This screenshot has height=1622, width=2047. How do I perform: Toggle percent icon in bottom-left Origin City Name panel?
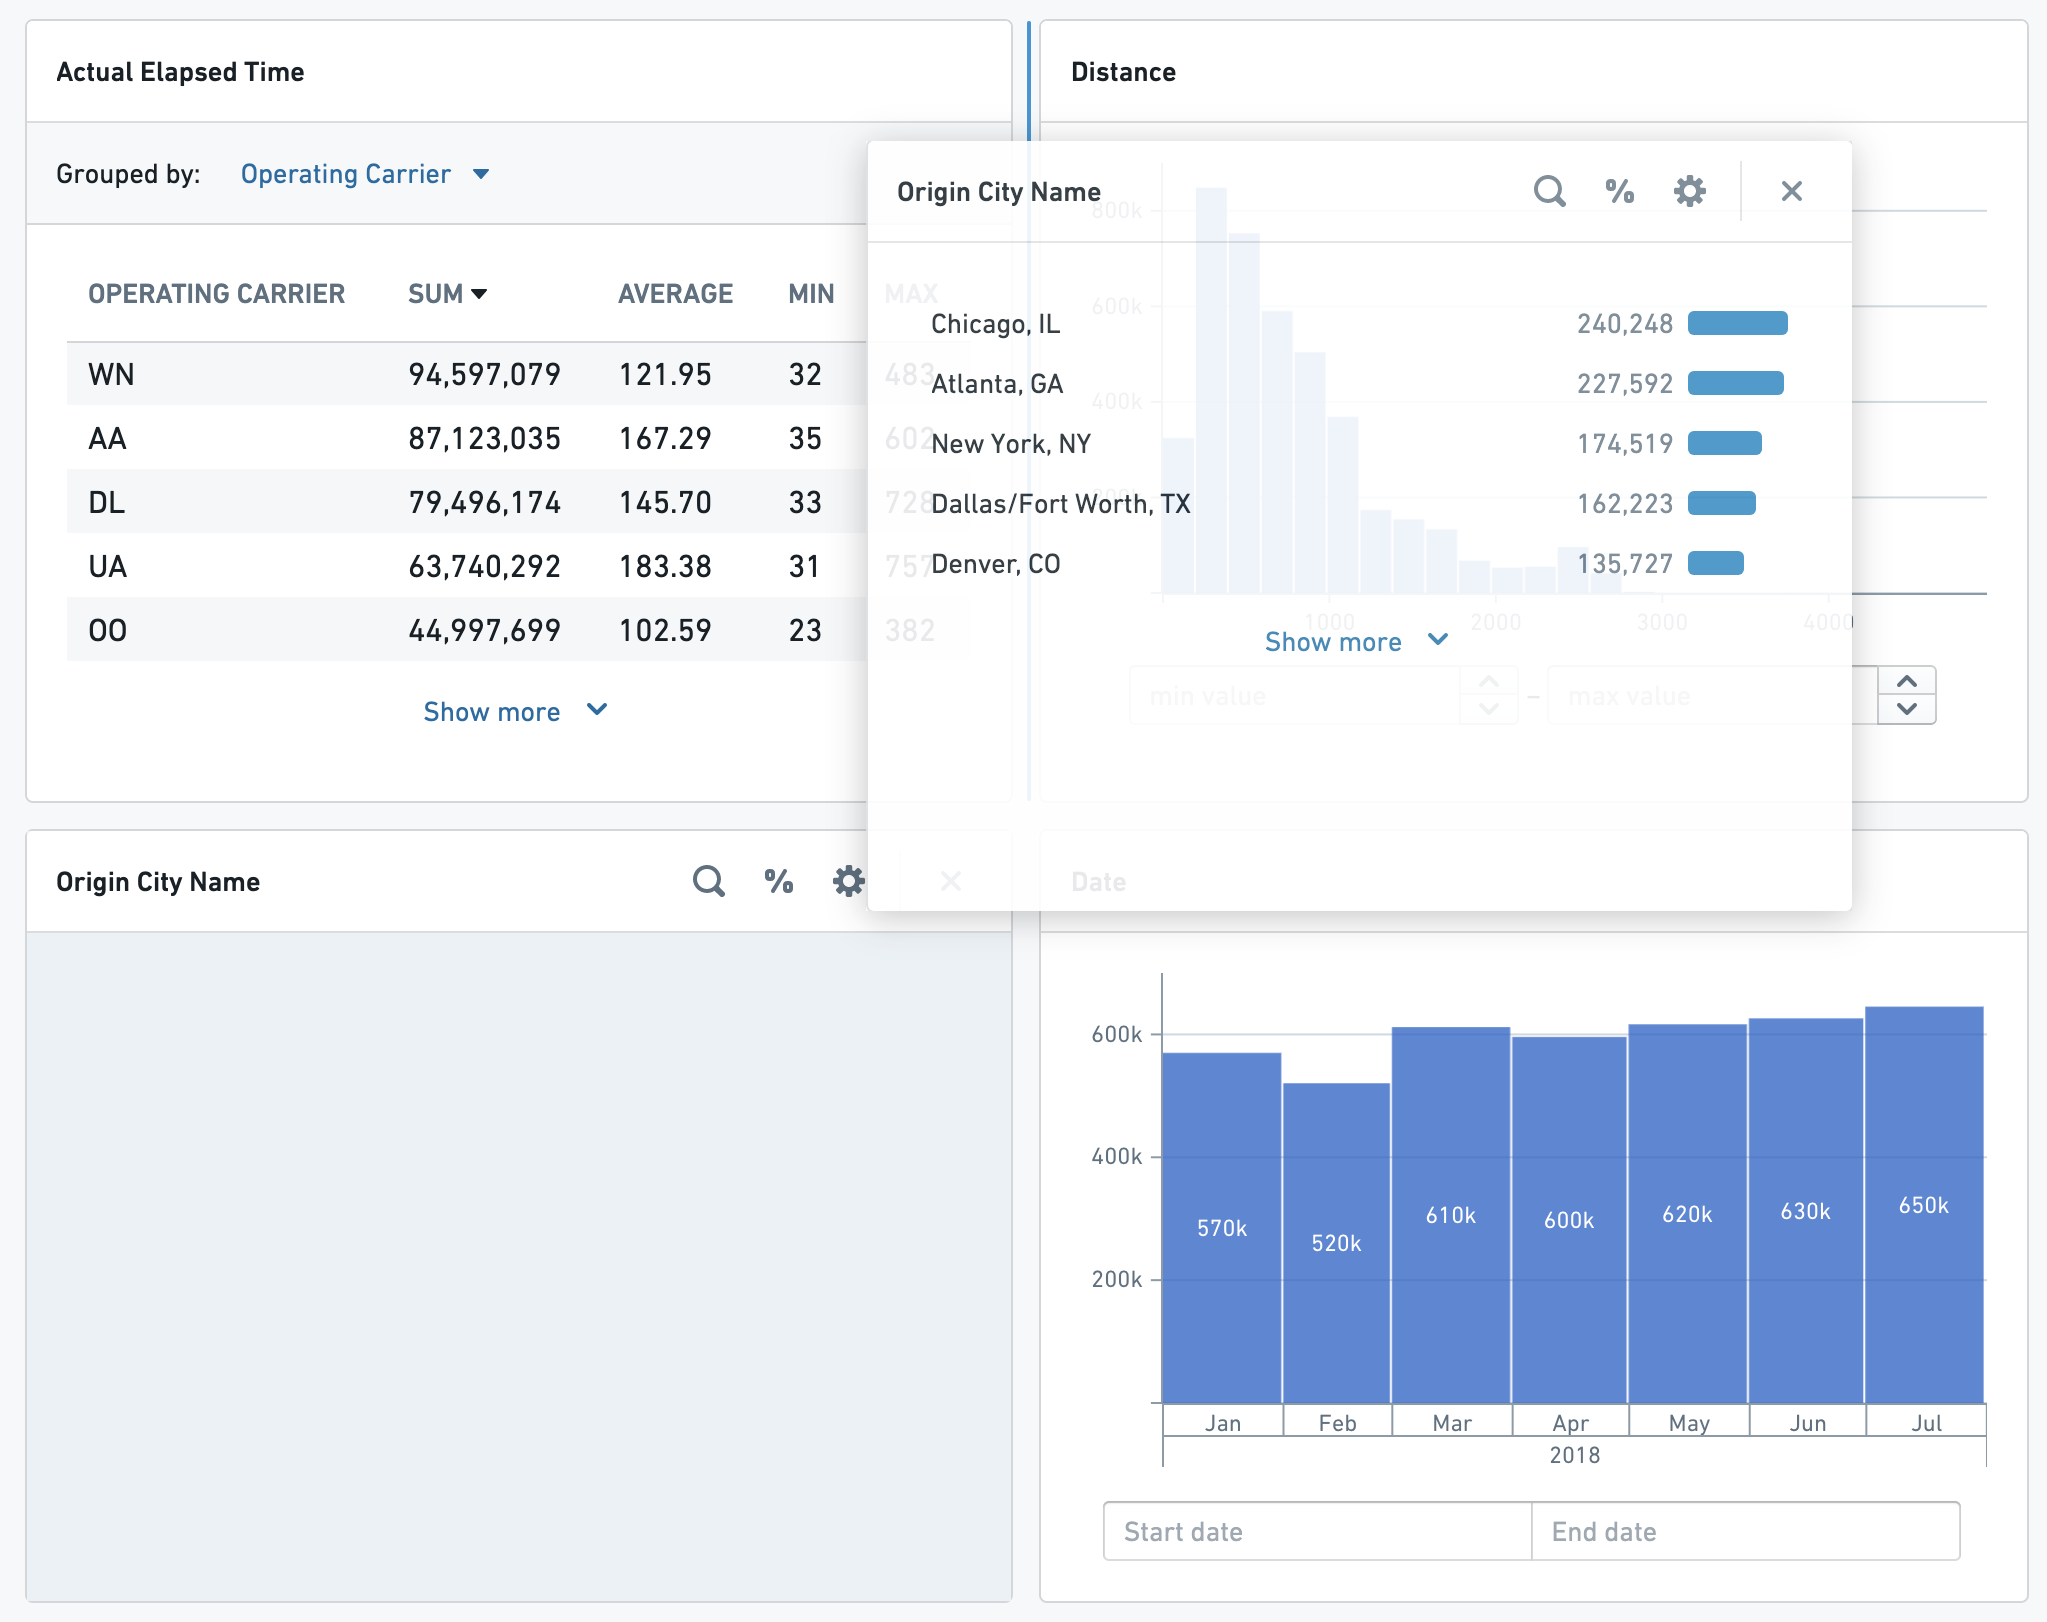[x=778, y=881]
